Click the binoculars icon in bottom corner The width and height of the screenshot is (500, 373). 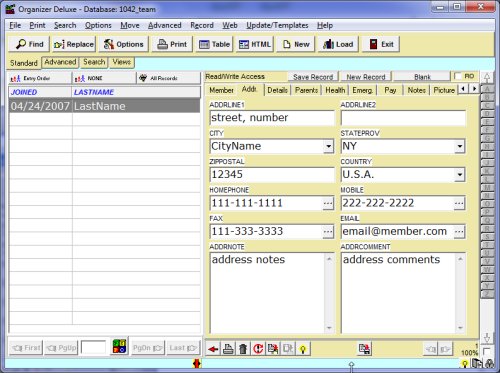[x=489, y=364]
